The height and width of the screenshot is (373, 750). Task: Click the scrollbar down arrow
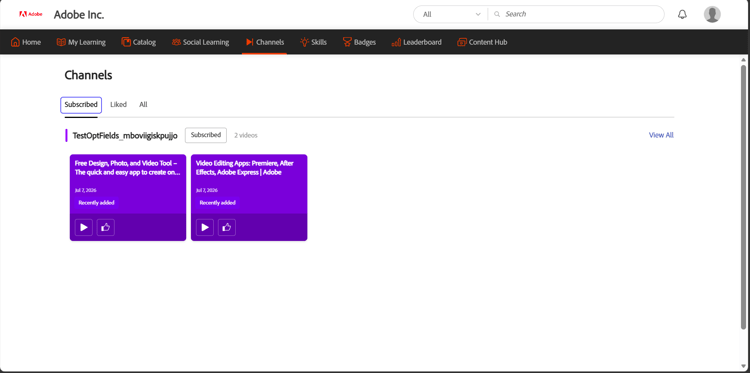pyautogui.click(x=743, y=367)
